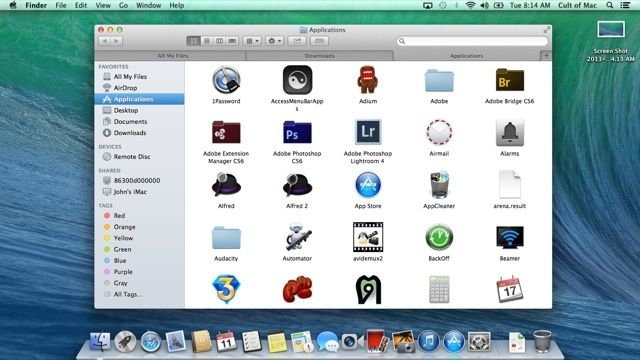Select the arena.result file
The width and height of the screenshot is (640, 360).
click(x=510, y=185)
